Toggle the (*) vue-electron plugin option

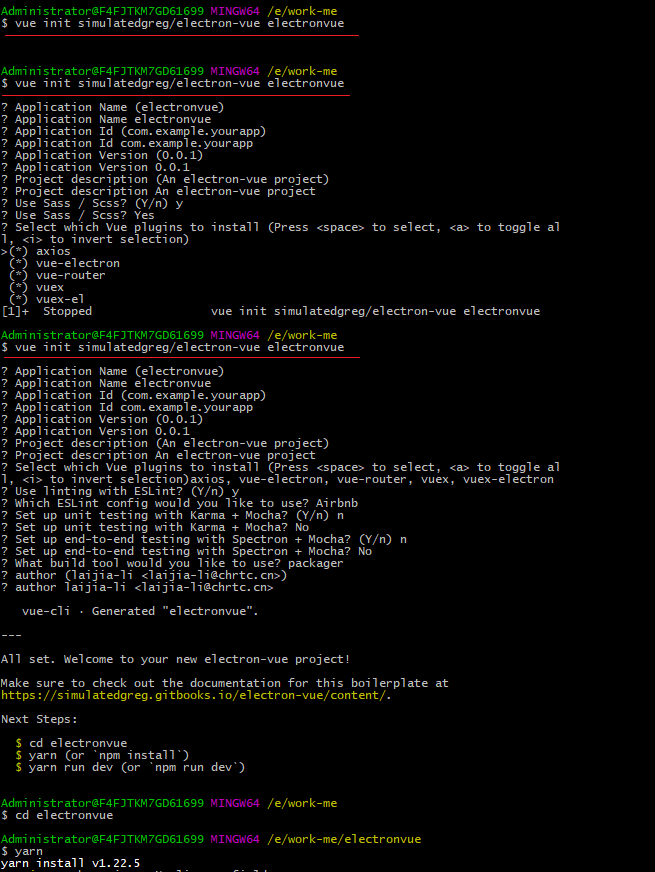pyautogui.click(x=64, y=264)
